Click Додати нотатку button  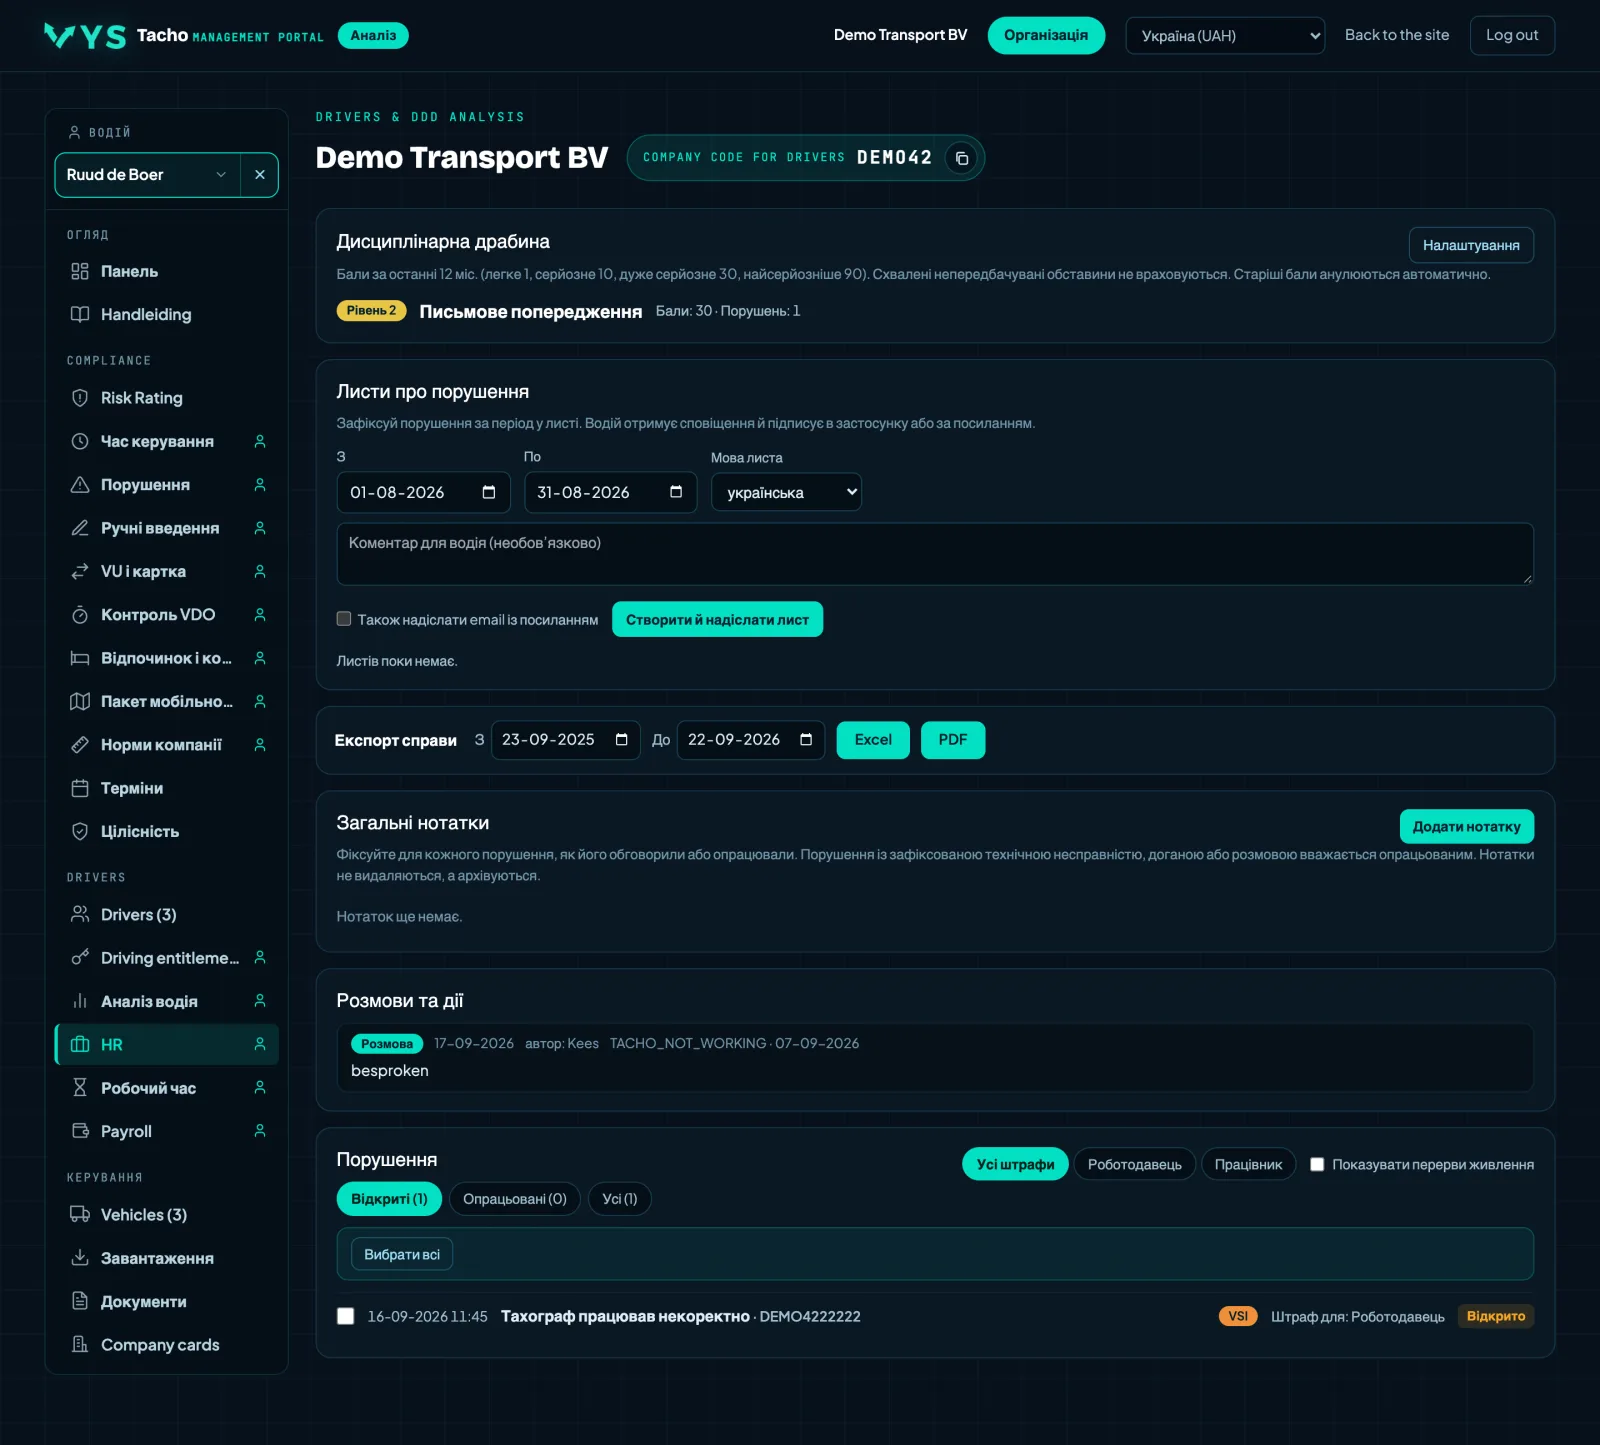(1467, 826)
